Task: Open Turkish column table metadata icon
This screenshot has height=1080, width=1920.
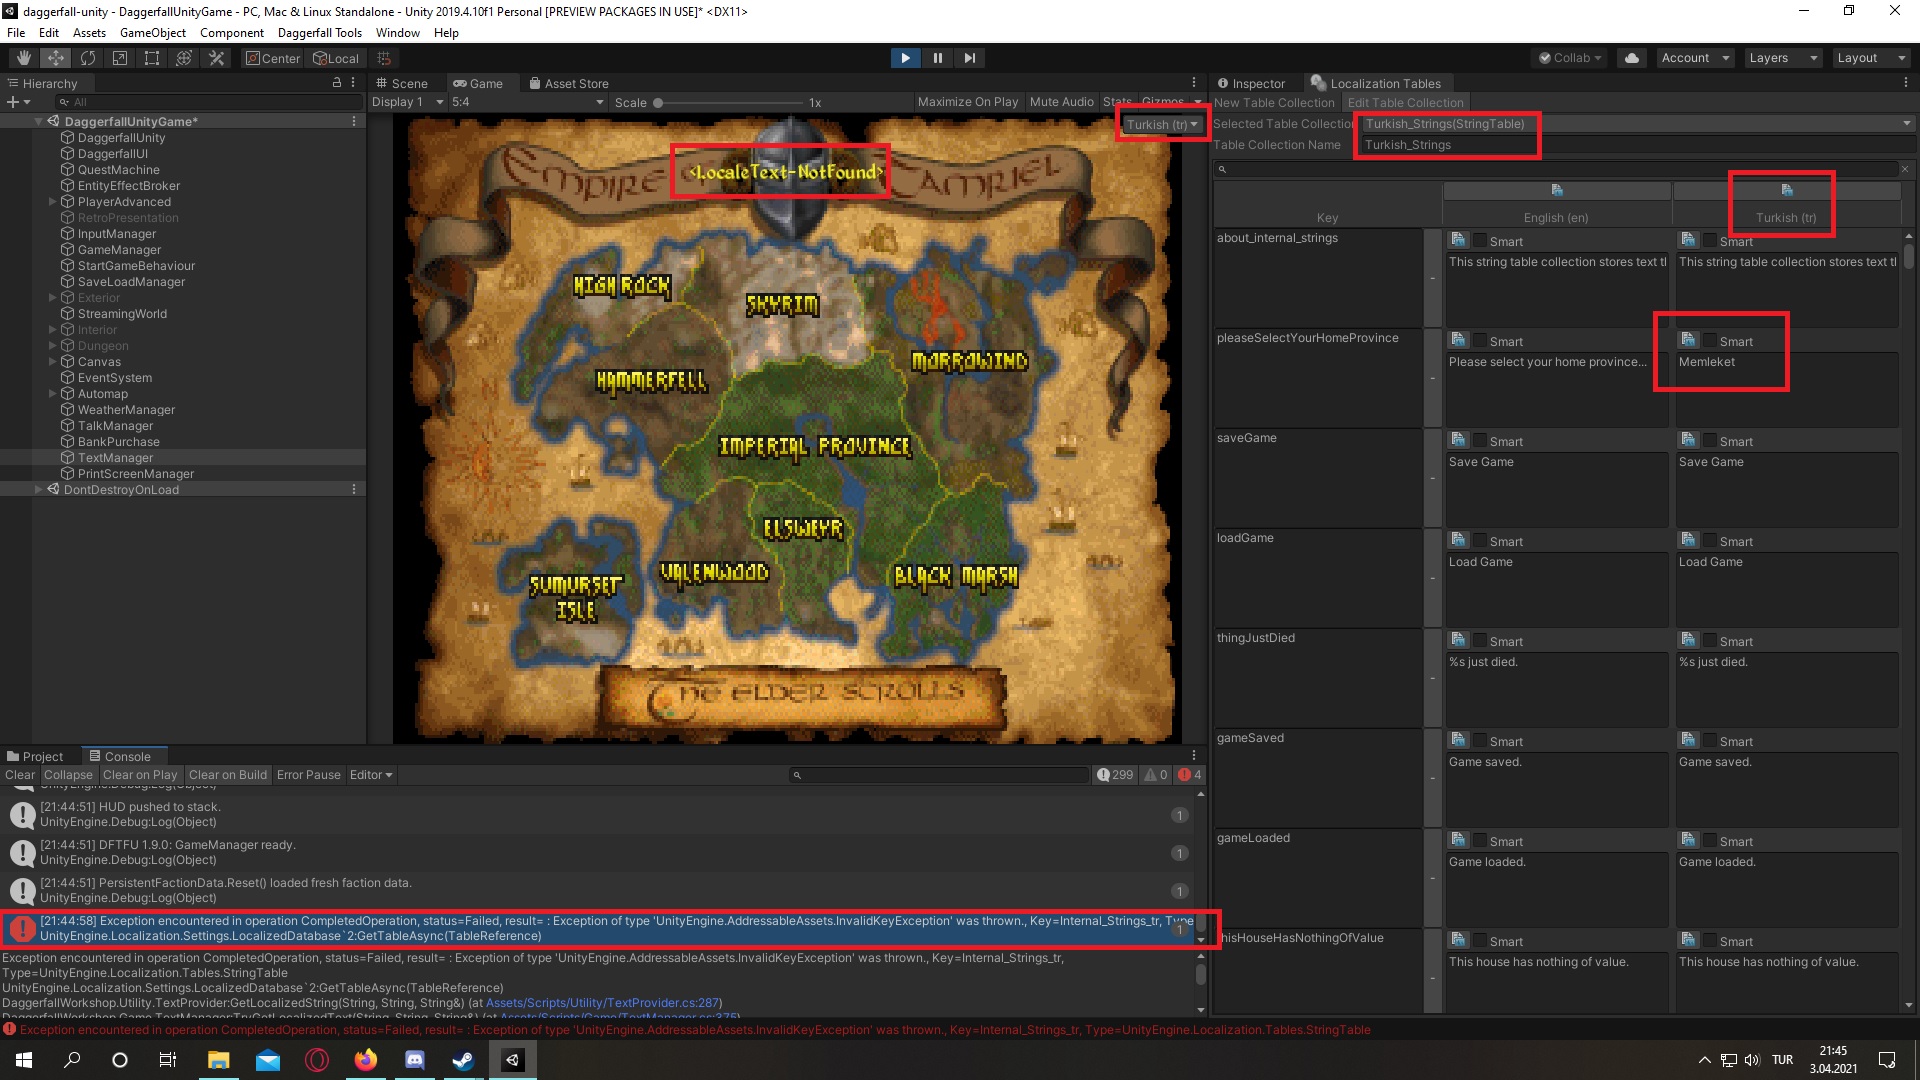Action: point(1787,190)
